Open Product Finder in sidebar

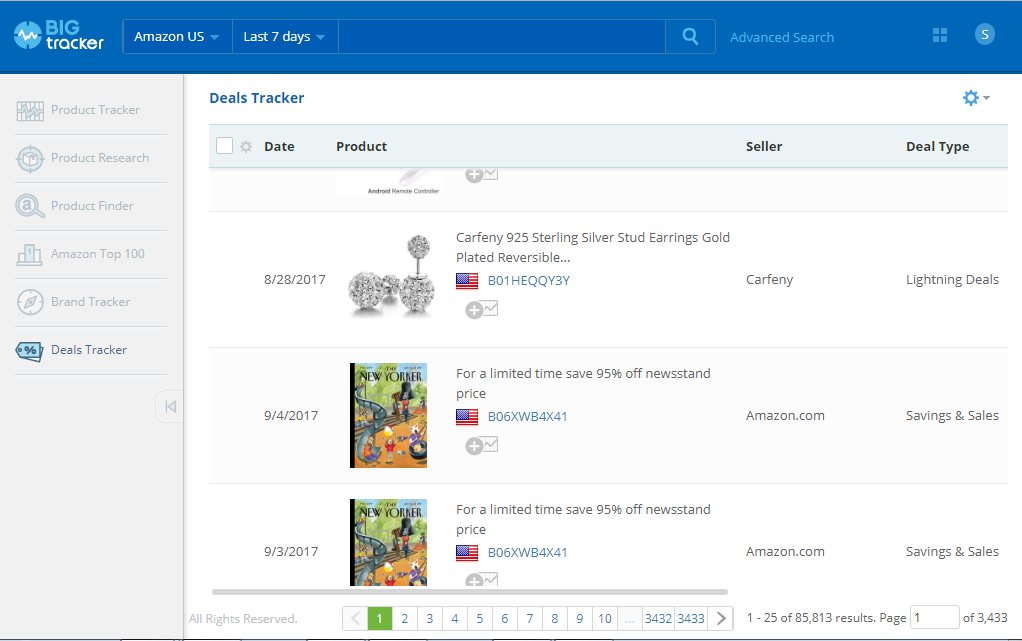click(x=91, y=206)
